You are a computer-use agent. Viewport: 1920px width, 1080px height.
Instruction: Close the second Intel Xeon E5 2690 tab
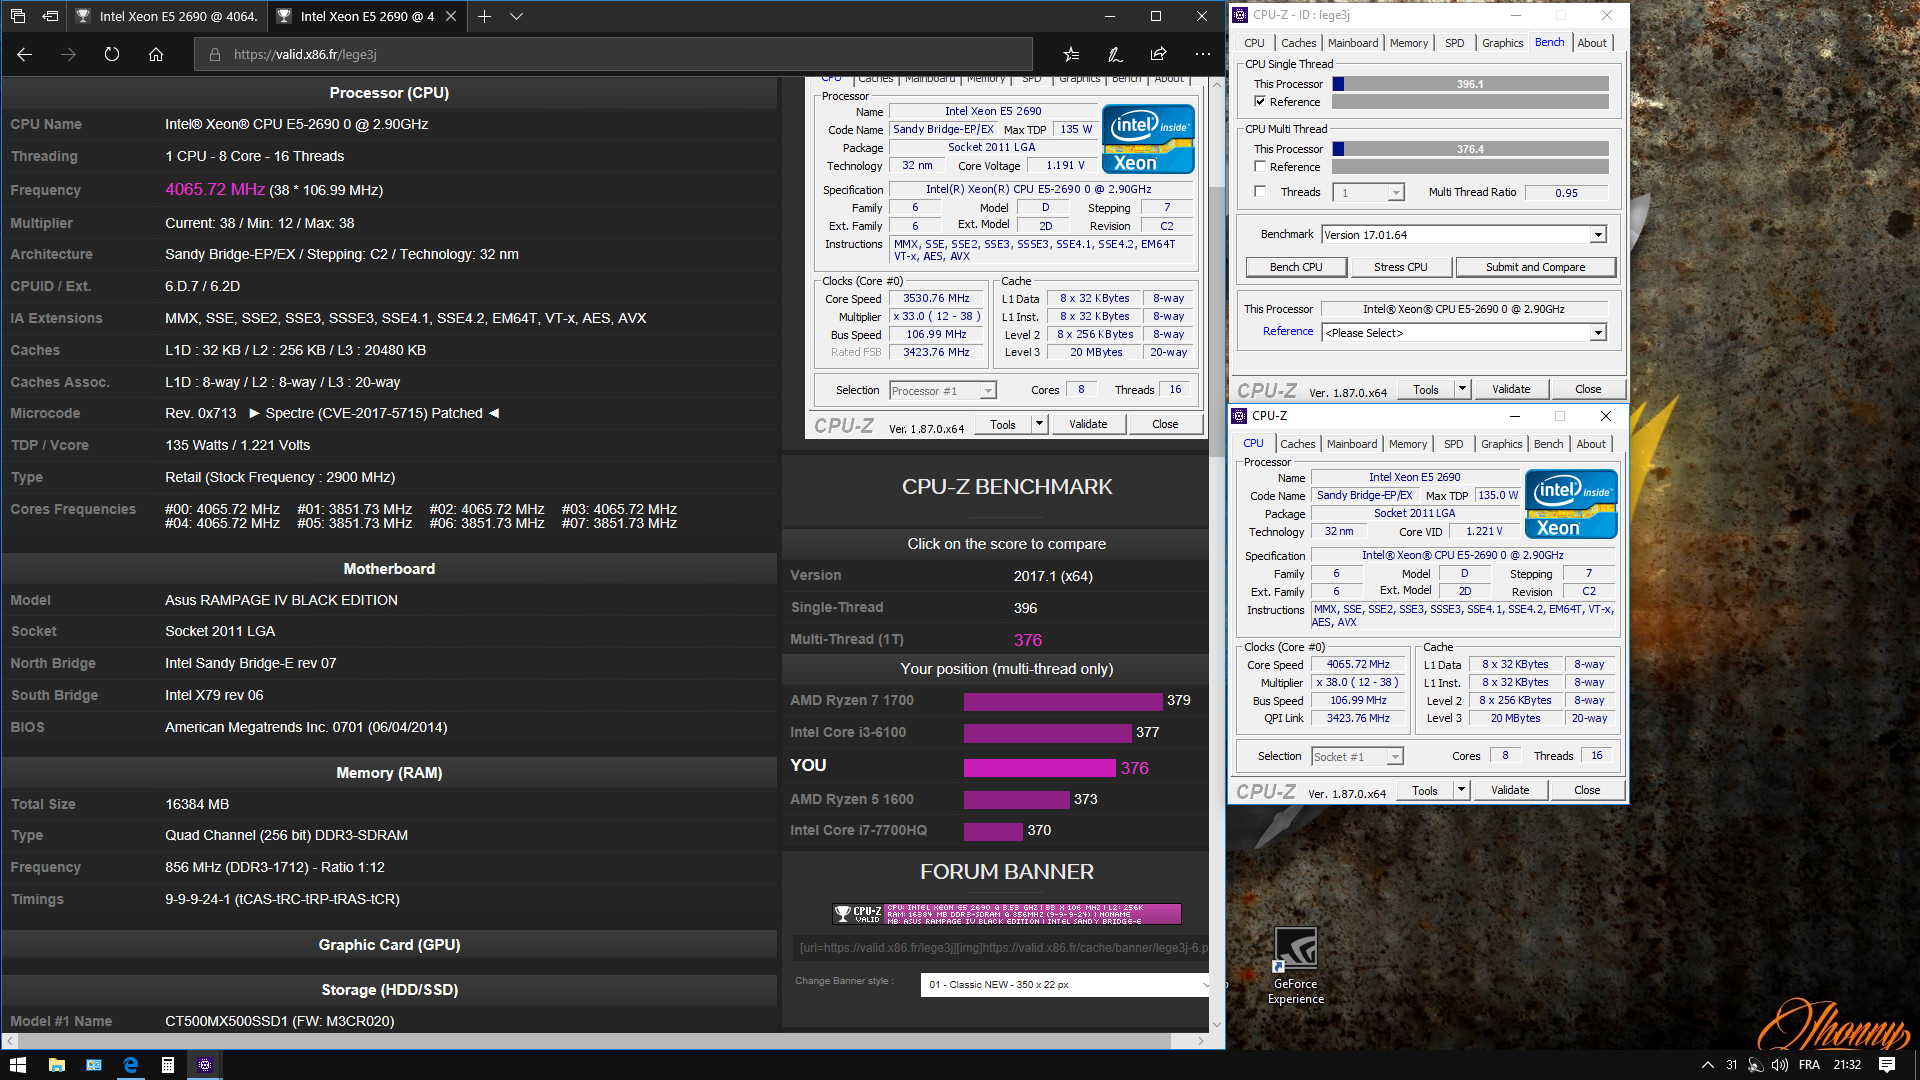[451, 16]
